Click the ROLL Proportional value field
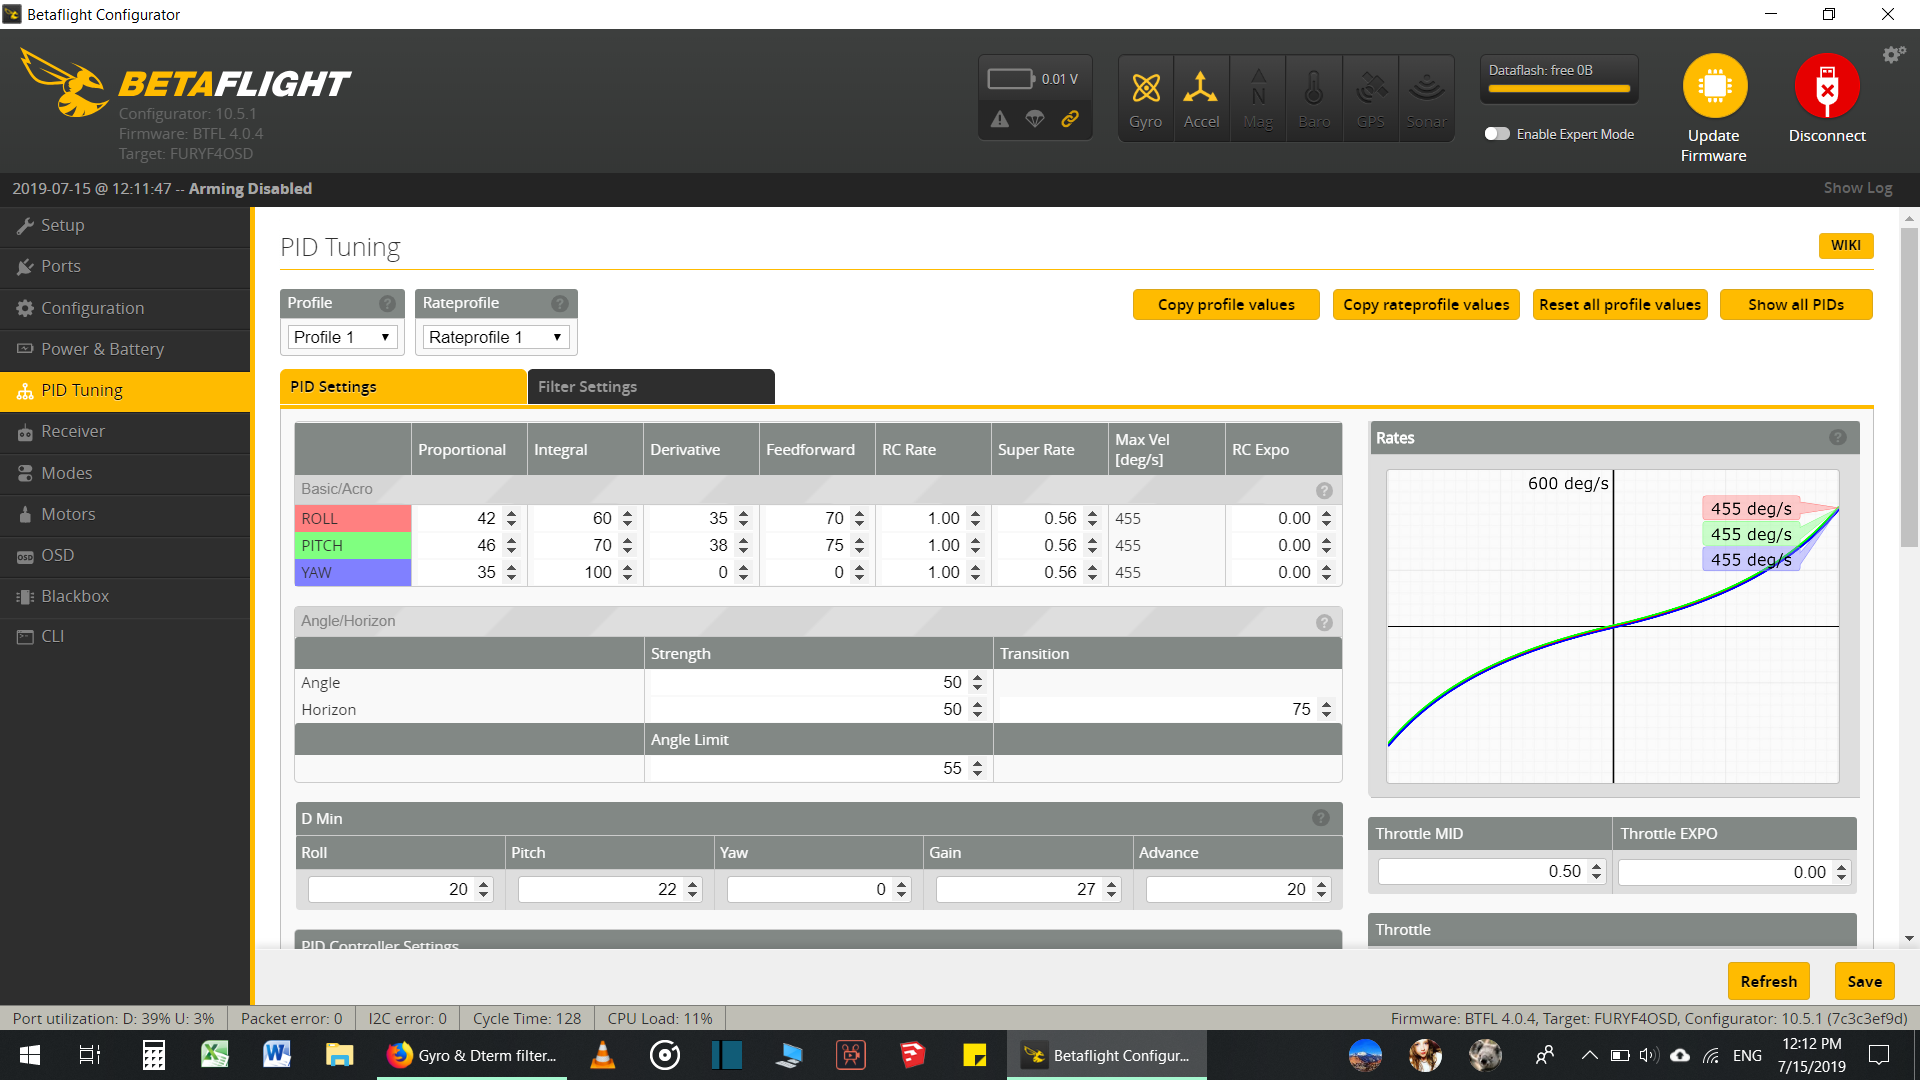 458,518
